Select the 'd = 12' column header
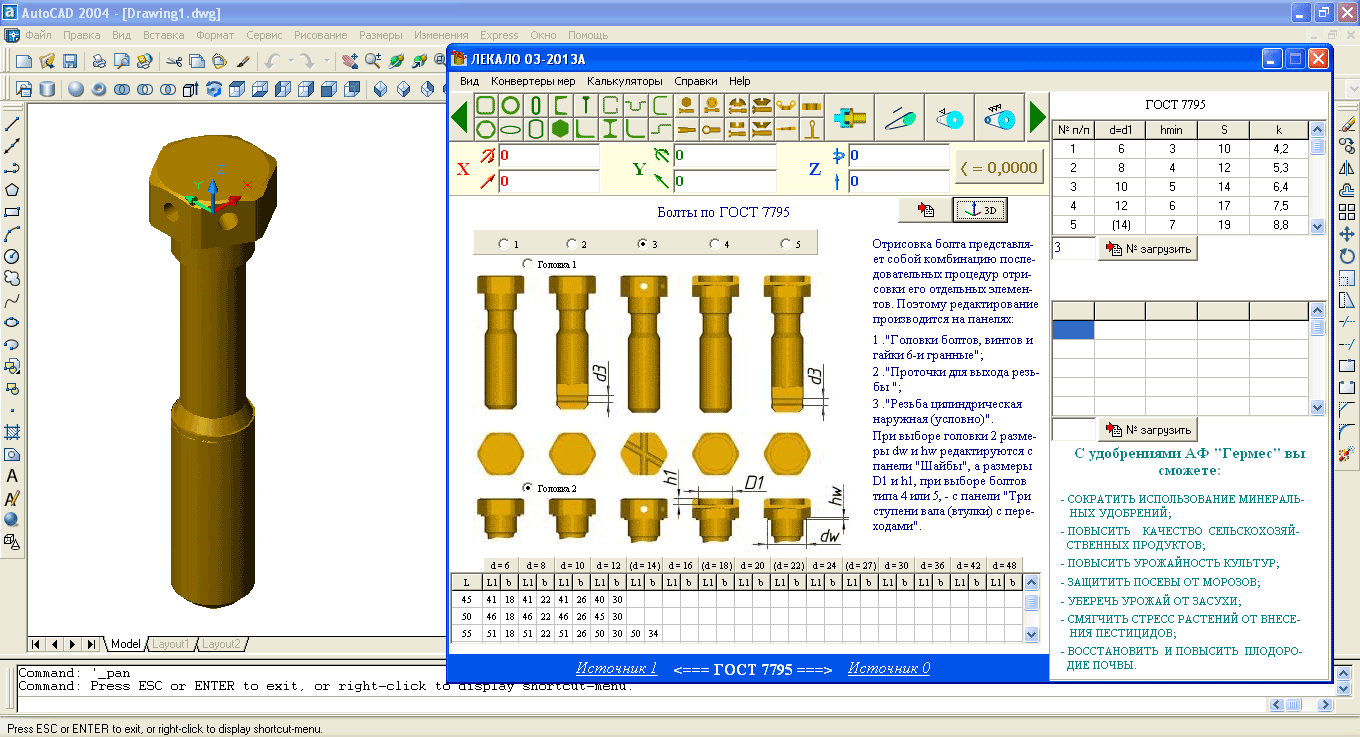 click(609, 565)
